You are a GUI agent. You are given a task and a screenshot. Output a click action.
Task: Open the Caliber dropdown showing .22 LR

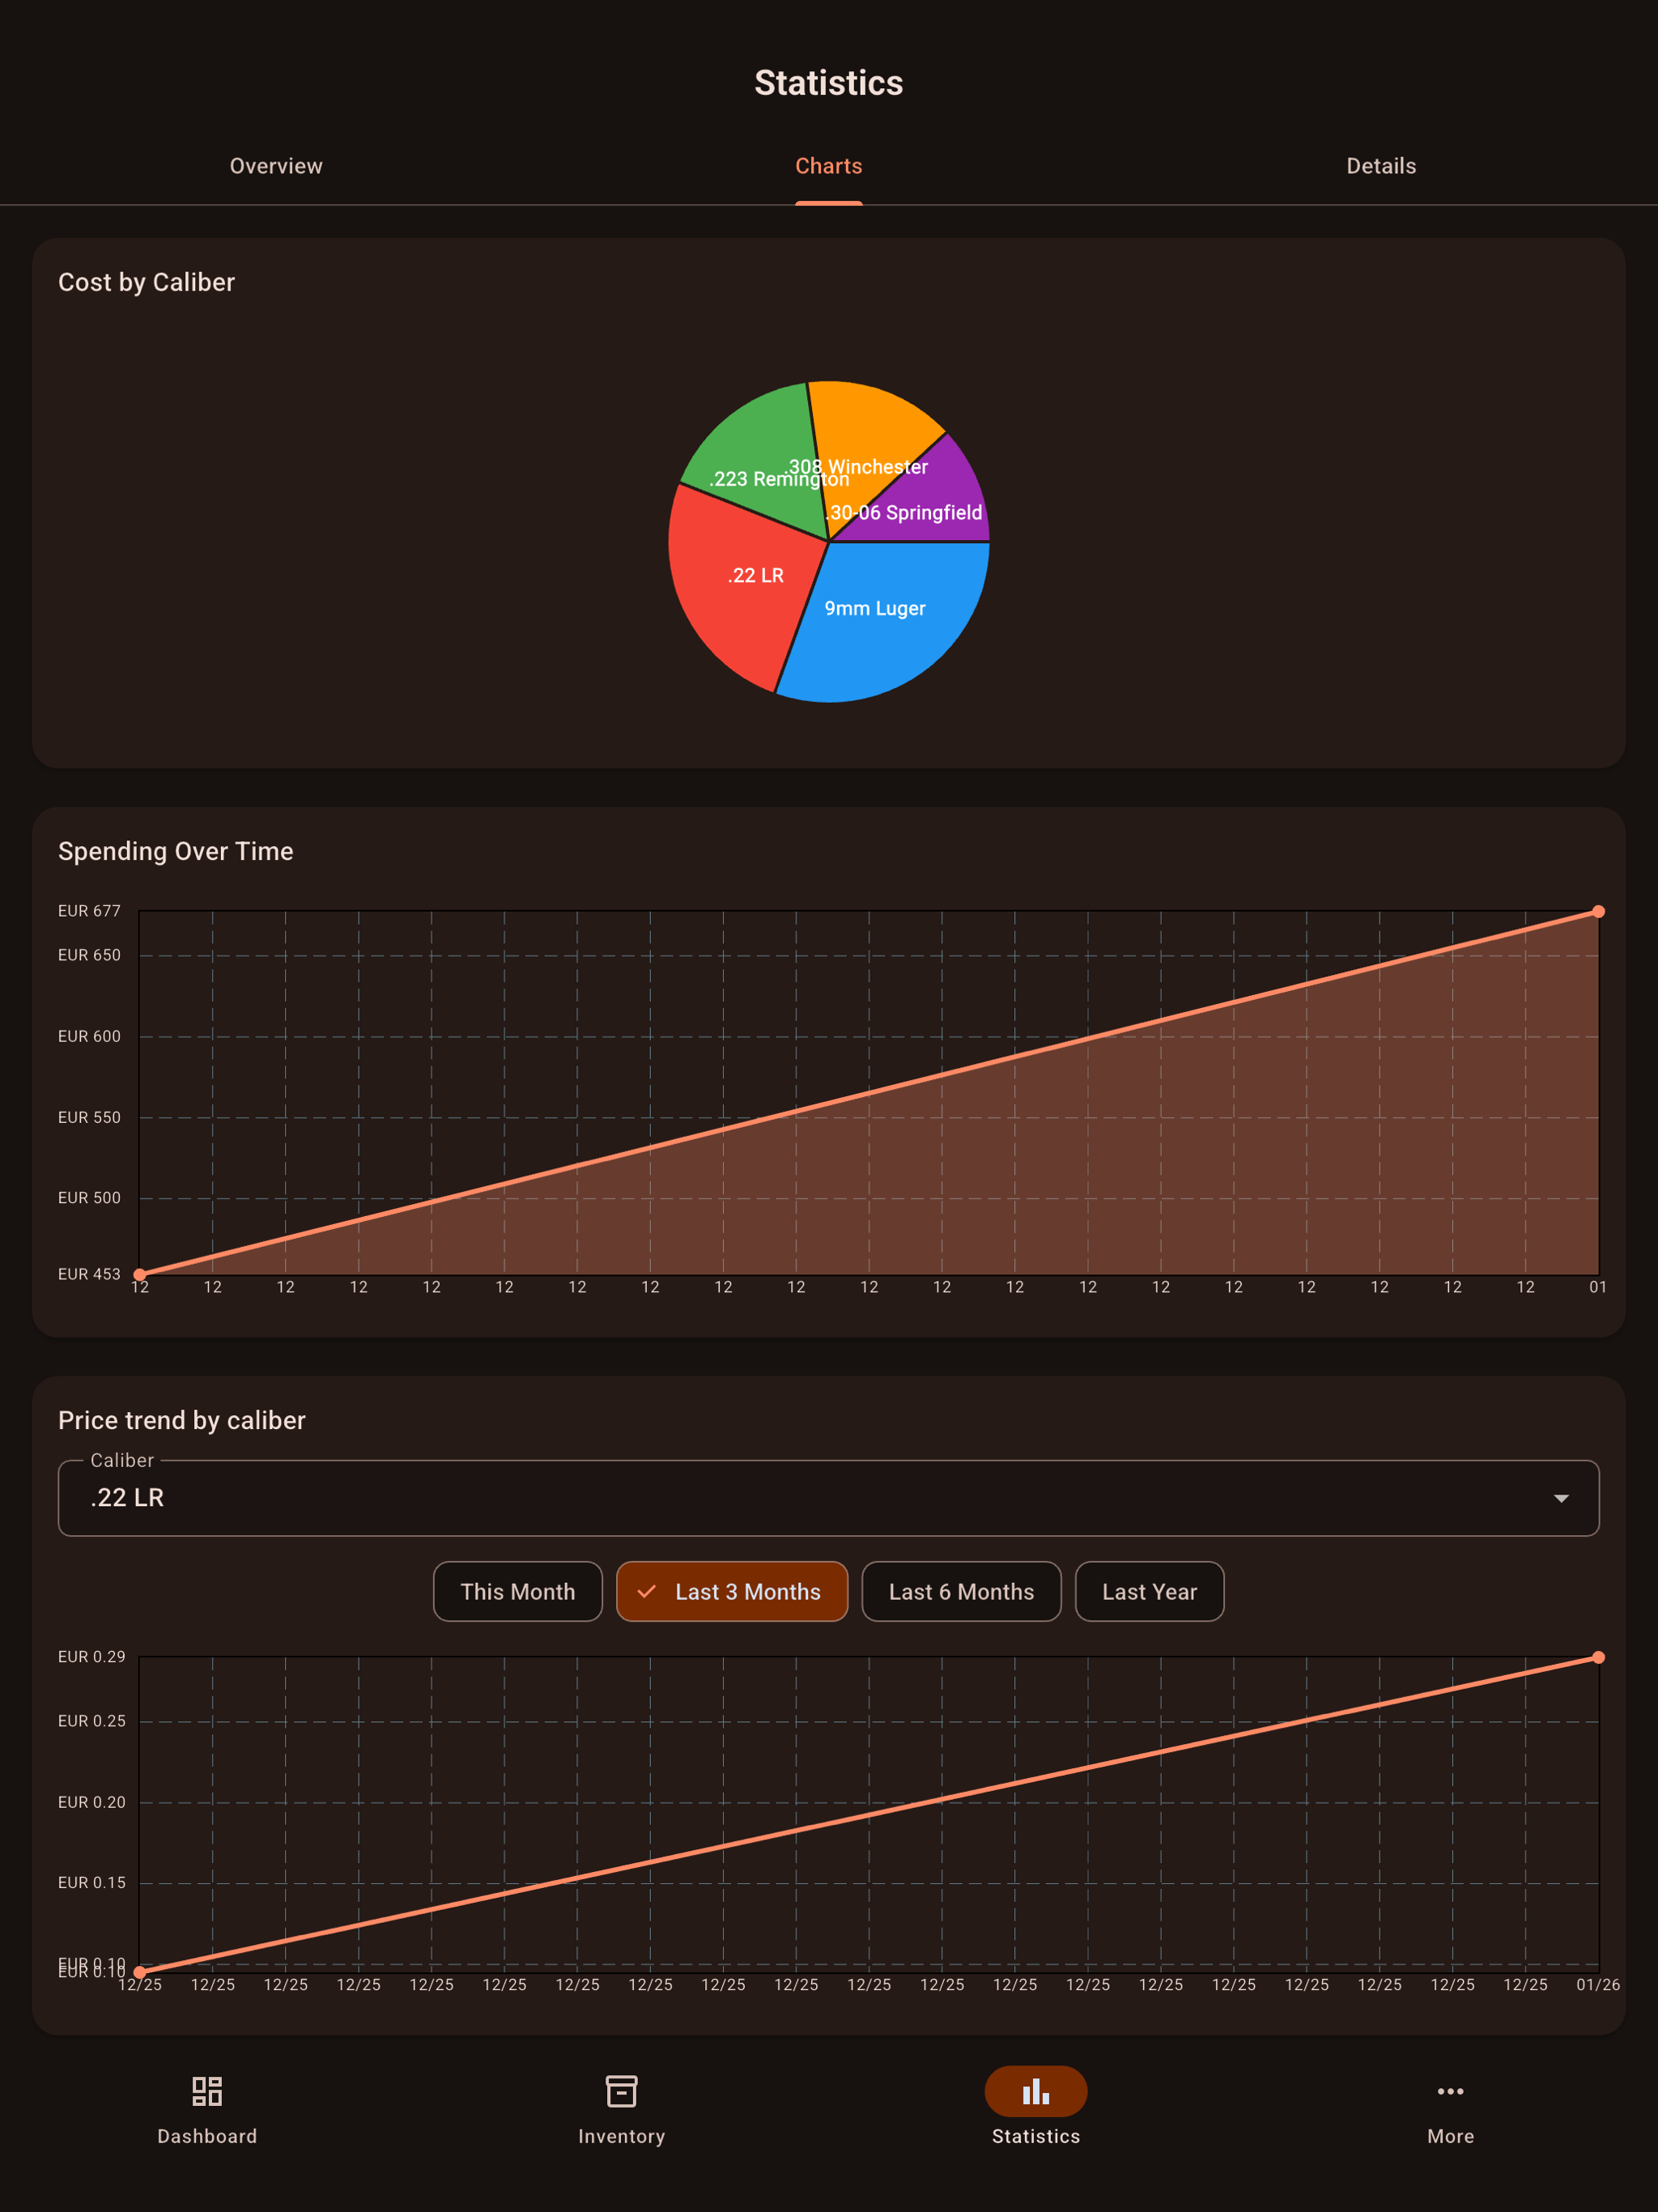[x=829, y=1498]
